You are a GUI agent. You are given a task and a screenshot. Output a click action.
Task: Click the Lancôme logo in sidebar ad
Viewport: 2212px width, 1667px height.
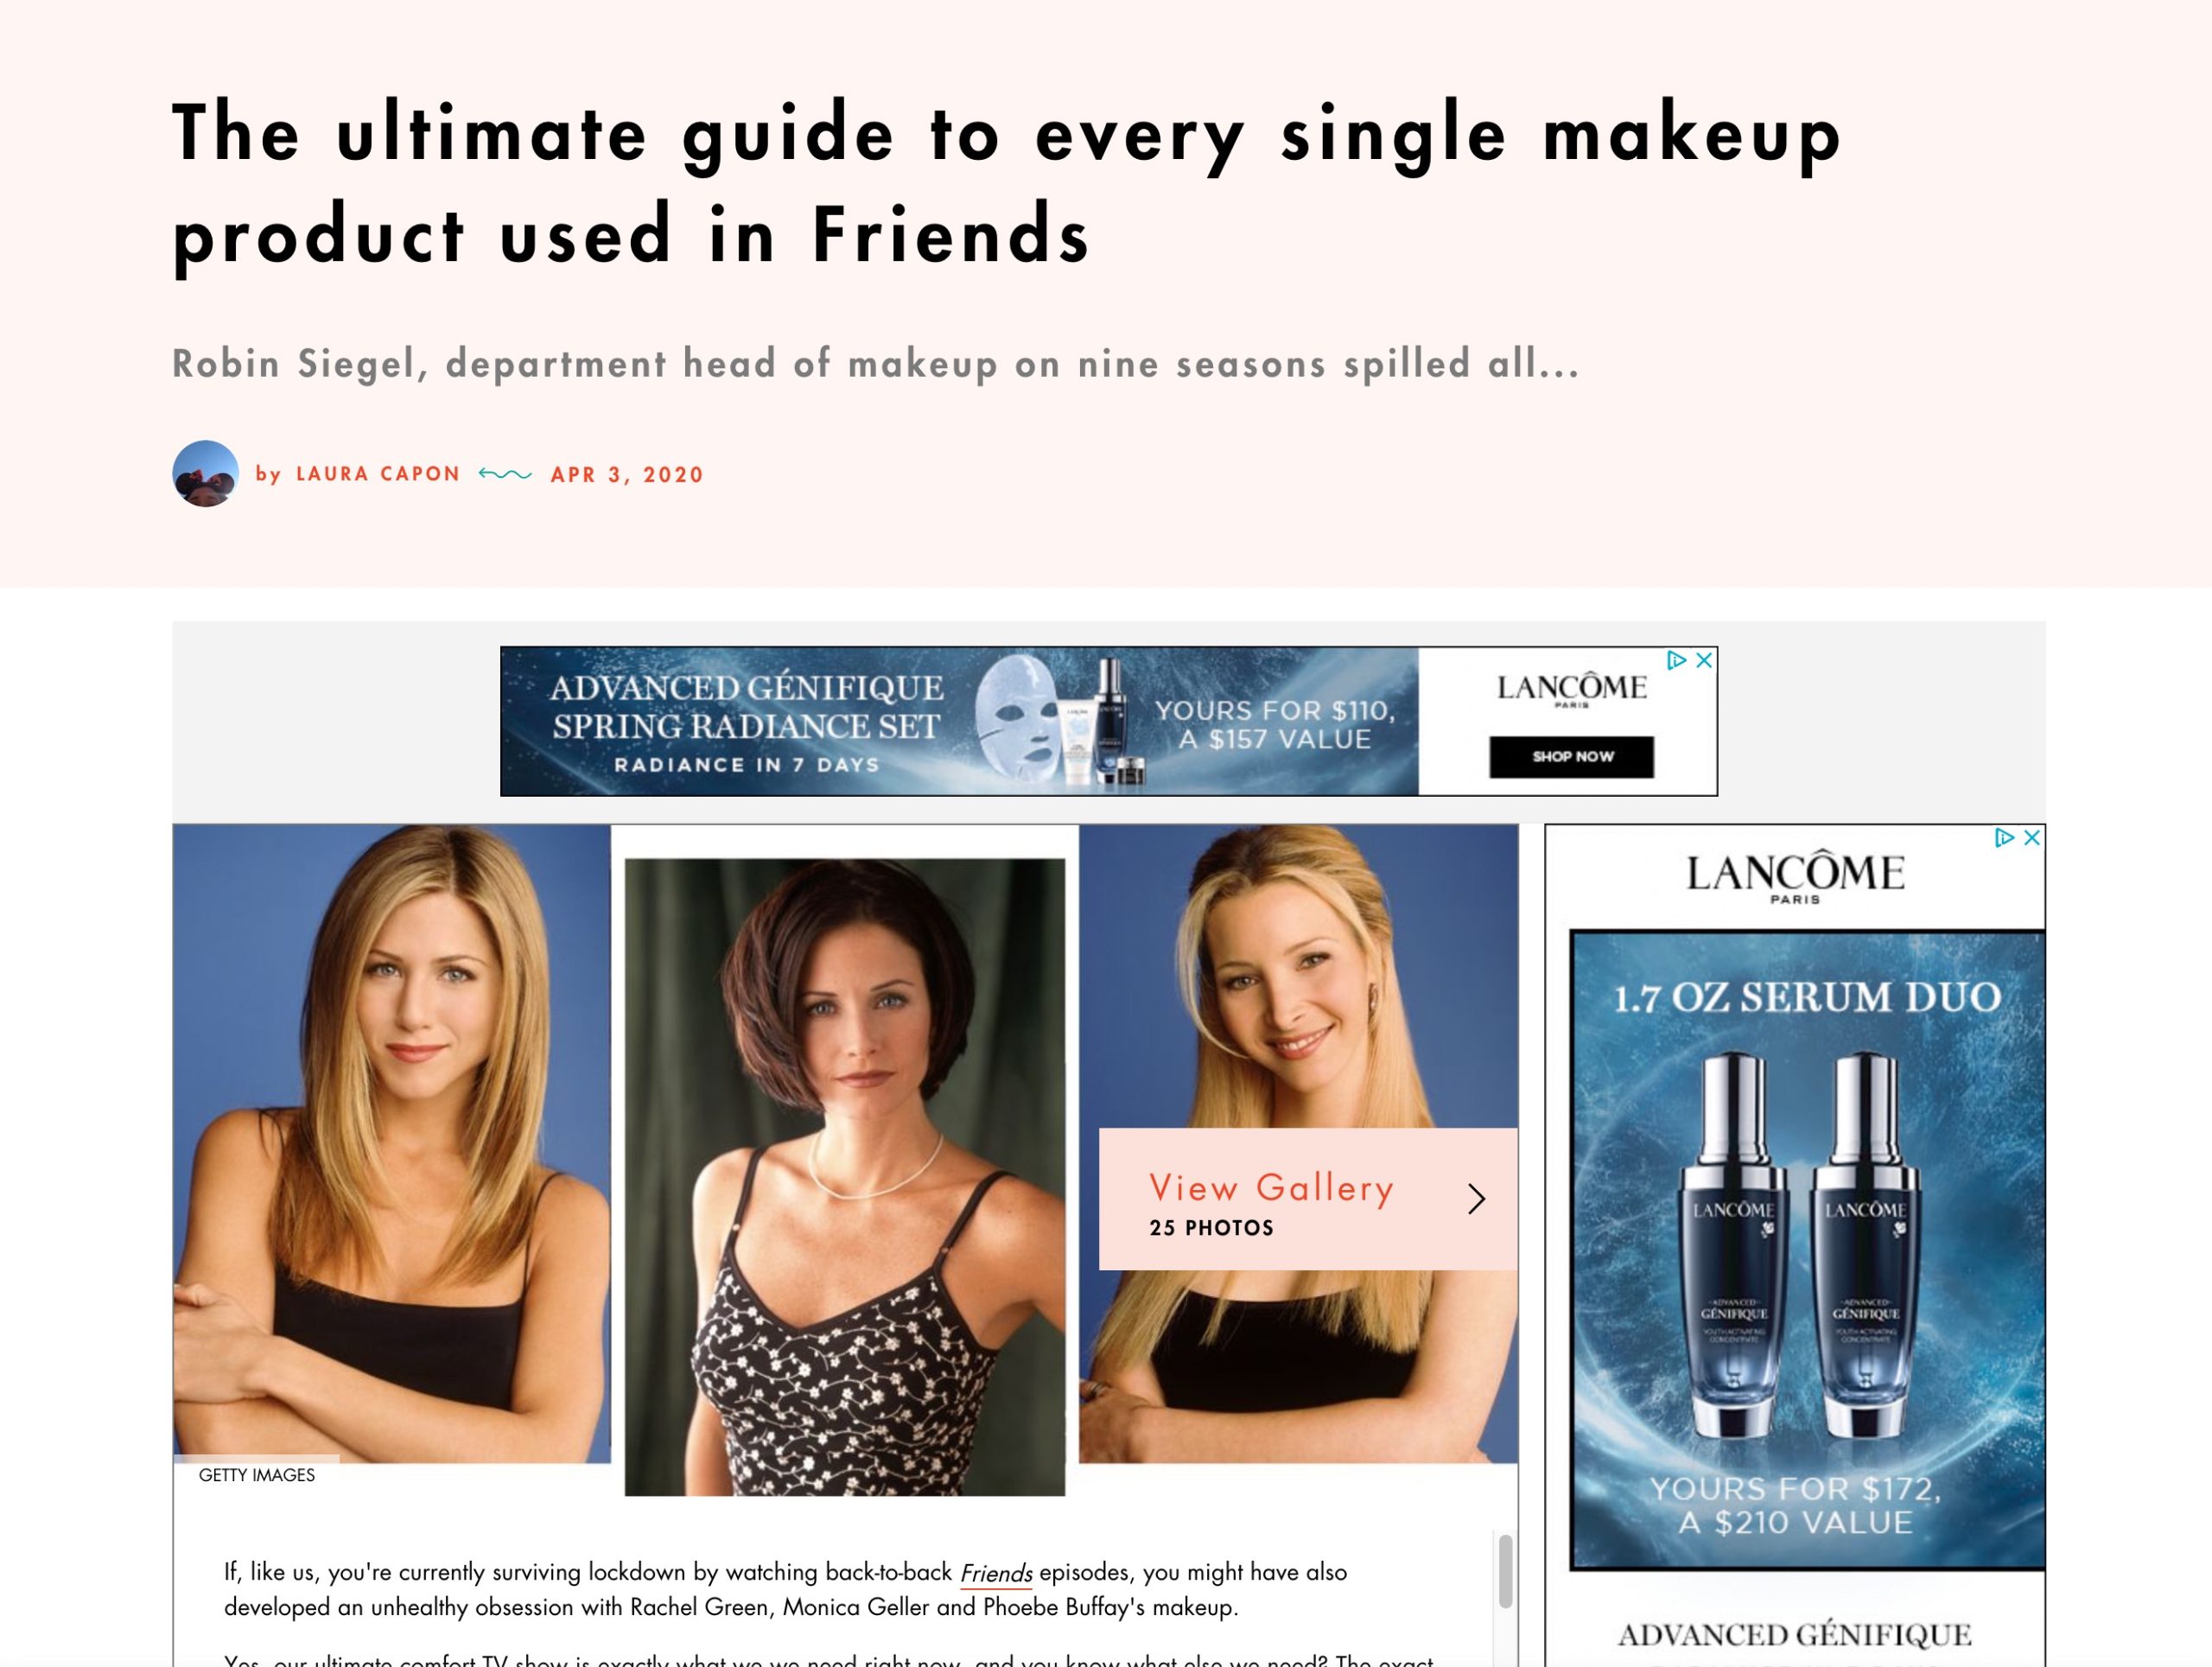pos(1795,877)
